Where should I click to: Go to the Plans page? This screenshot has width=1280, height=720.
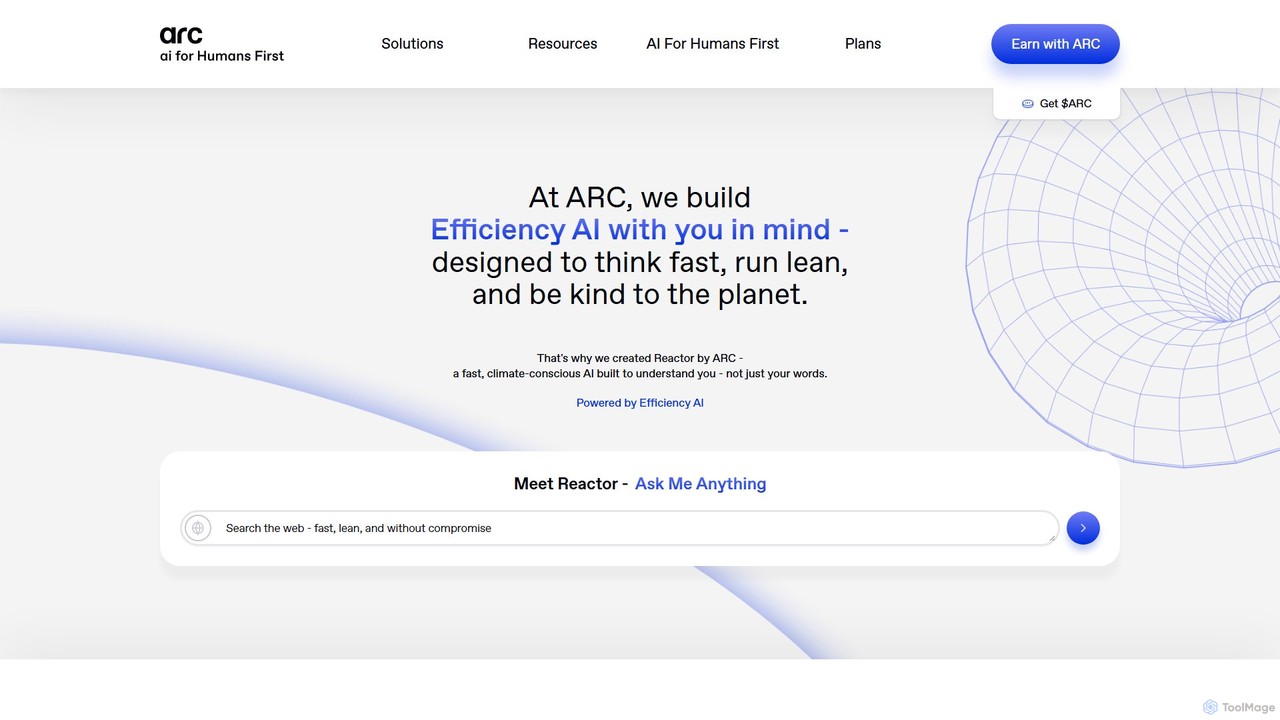863,44
